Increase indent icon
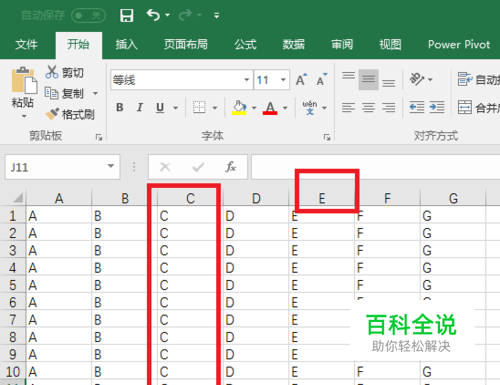This screenshot has height=385, width=500. pos(437,107)
